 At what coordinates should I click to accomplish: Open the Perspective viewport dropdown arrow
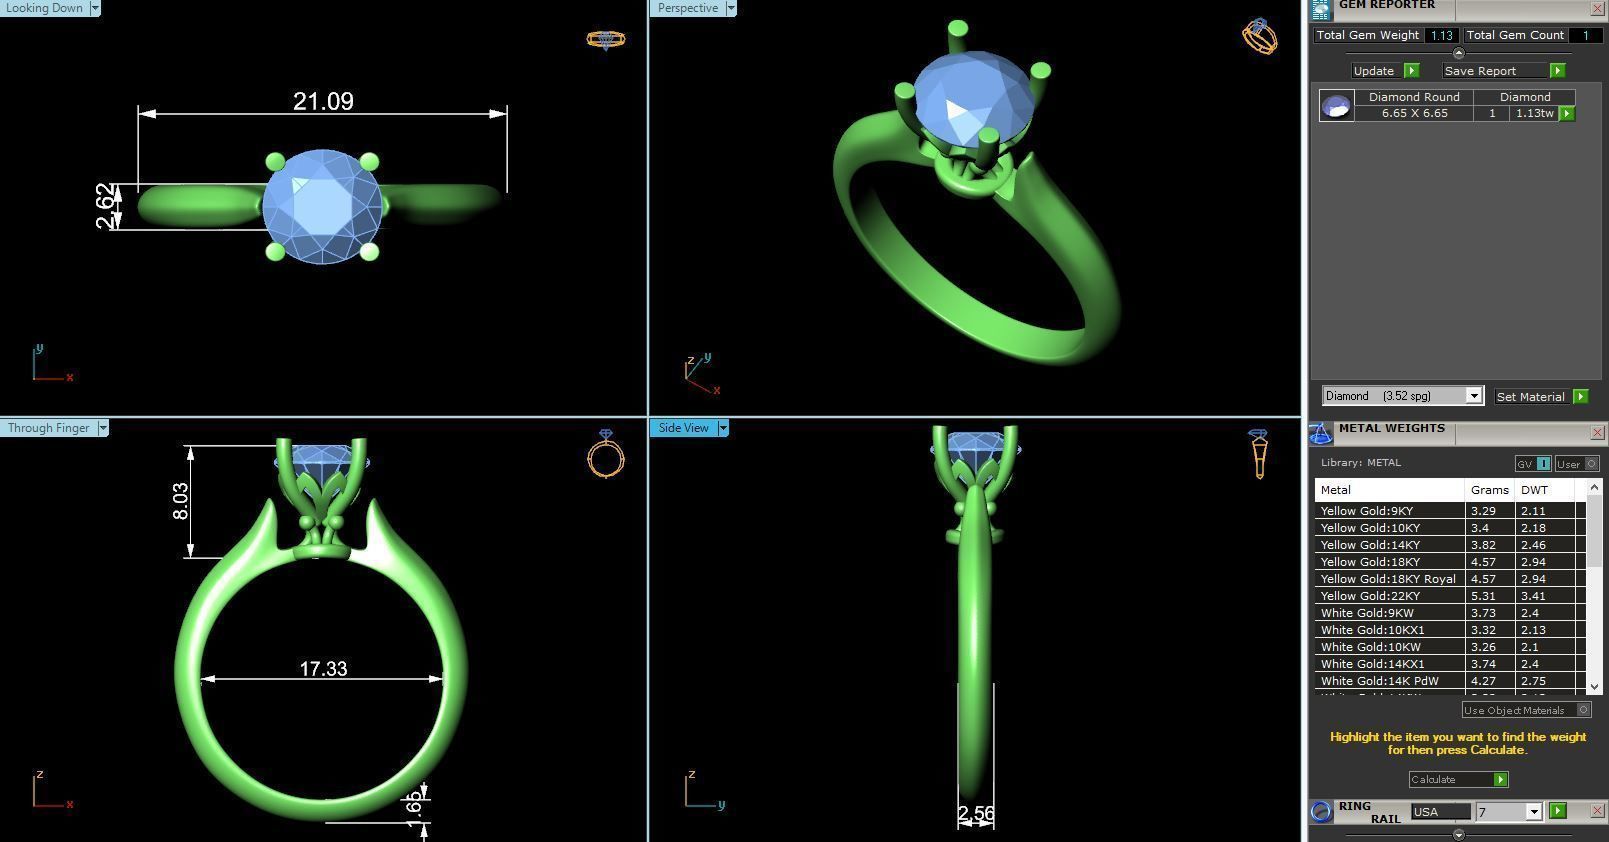coord(731,8)
